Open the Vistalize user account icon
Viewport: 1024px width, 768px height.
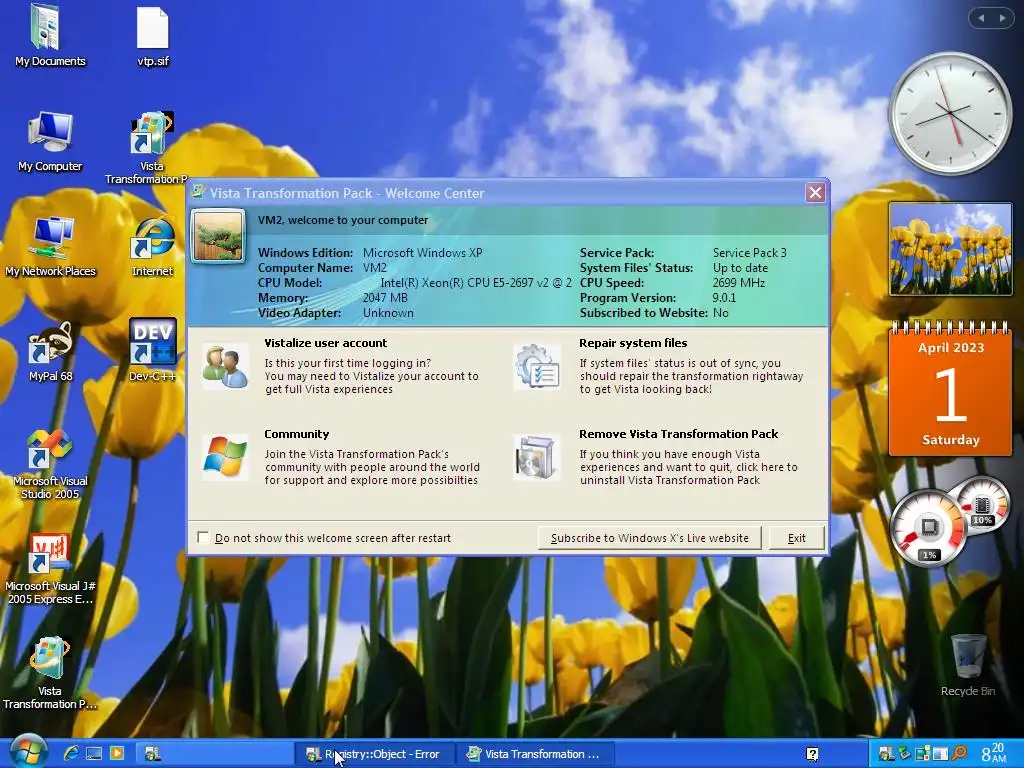pos(225,366)
